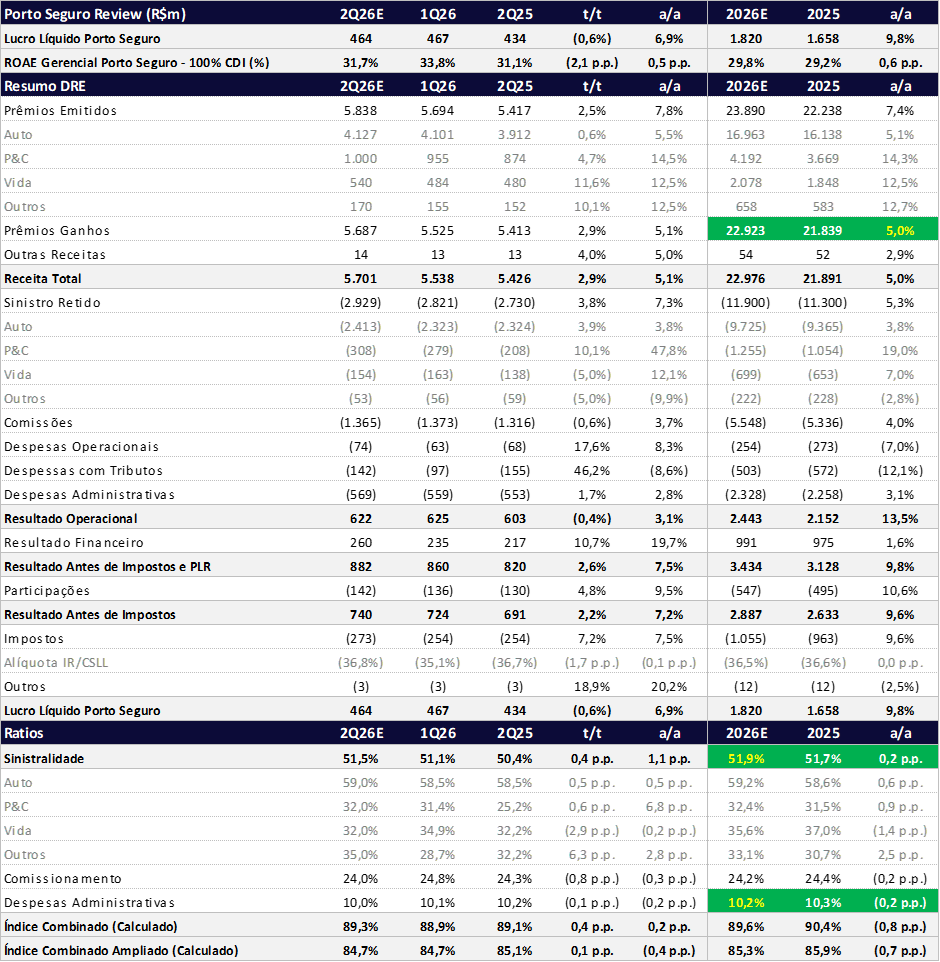The image size is (940, 962).
Task: Click the 'Despessas com Tributos' row label
Action: click(x=83, y=471)
